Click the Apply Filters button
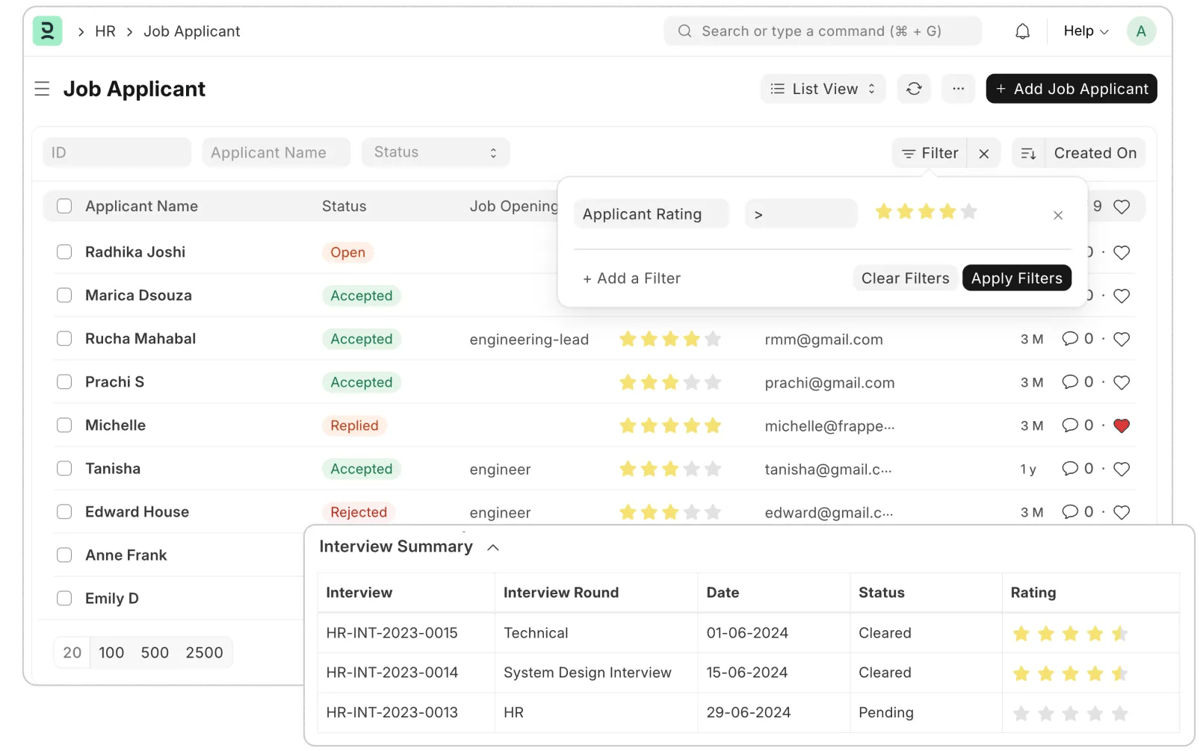1200x751 pixels. [1016, 278]
